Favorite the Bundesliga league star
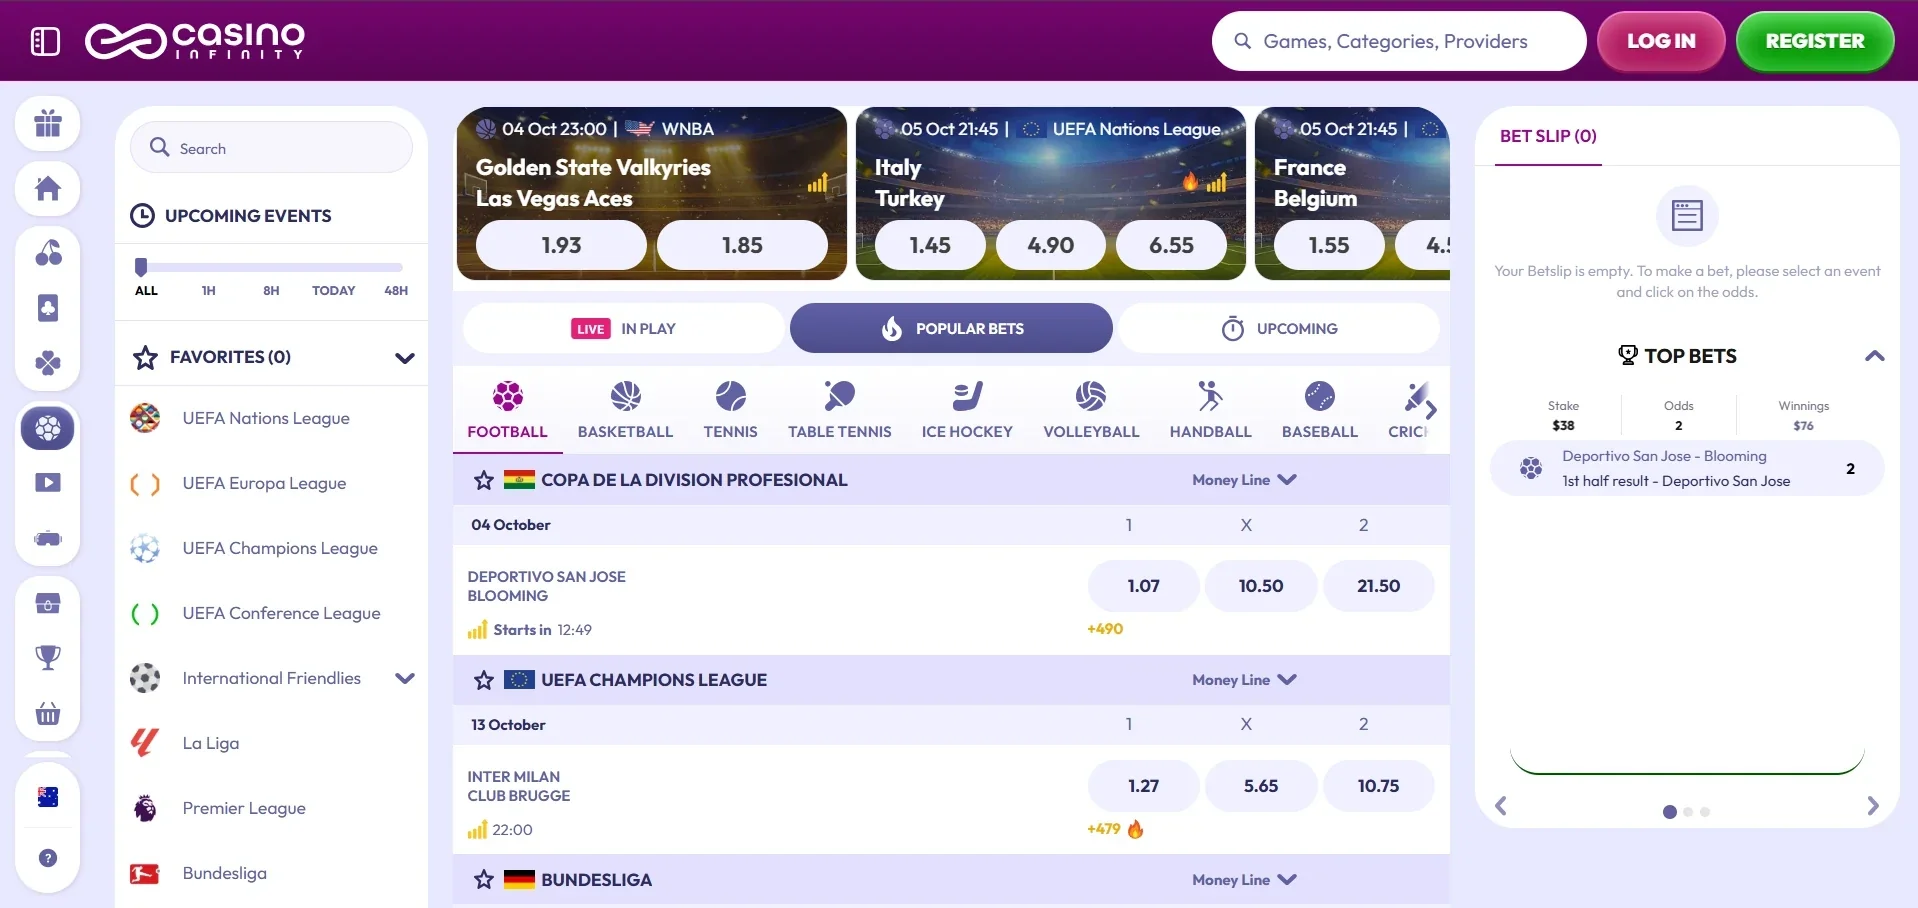 484,880
